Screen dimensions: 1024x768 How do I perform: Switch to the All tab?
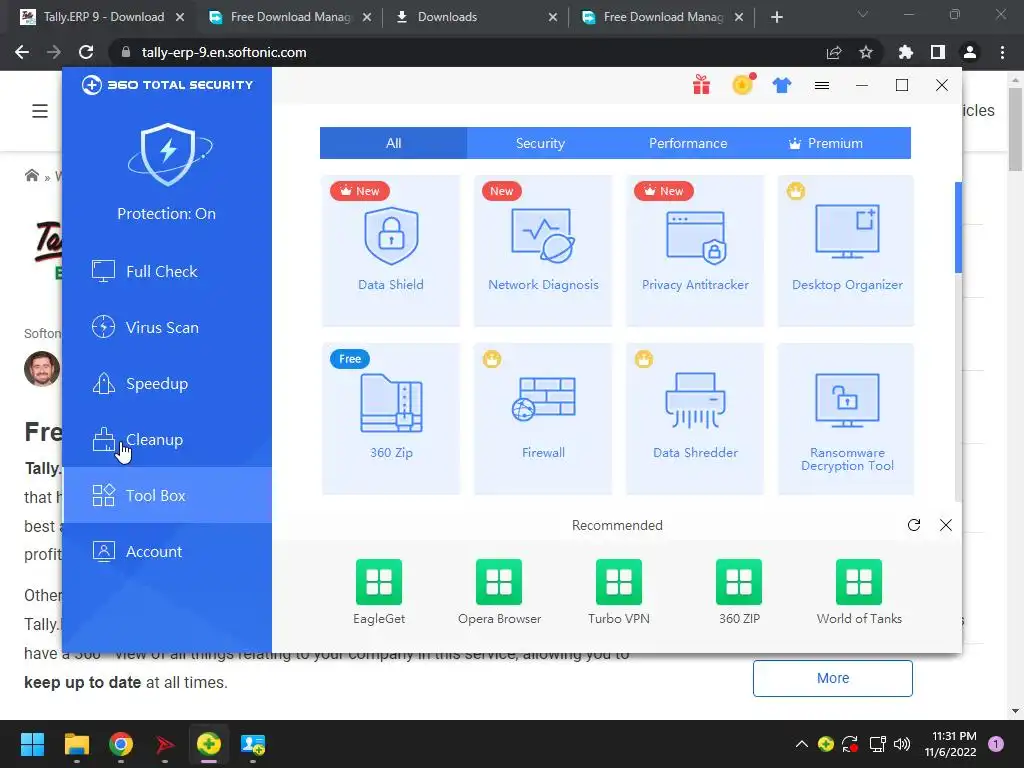click(x=393, y=143)
